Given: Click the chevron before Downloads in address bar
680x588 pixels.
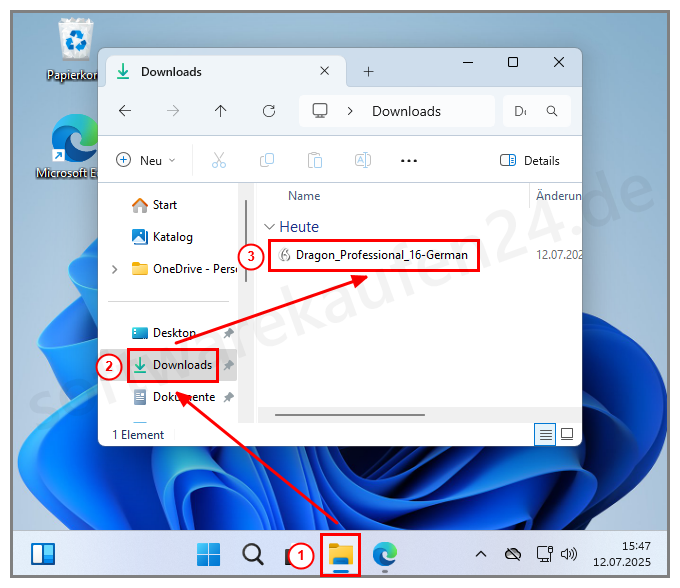Looking at the screenshot, I should (350, 111).
